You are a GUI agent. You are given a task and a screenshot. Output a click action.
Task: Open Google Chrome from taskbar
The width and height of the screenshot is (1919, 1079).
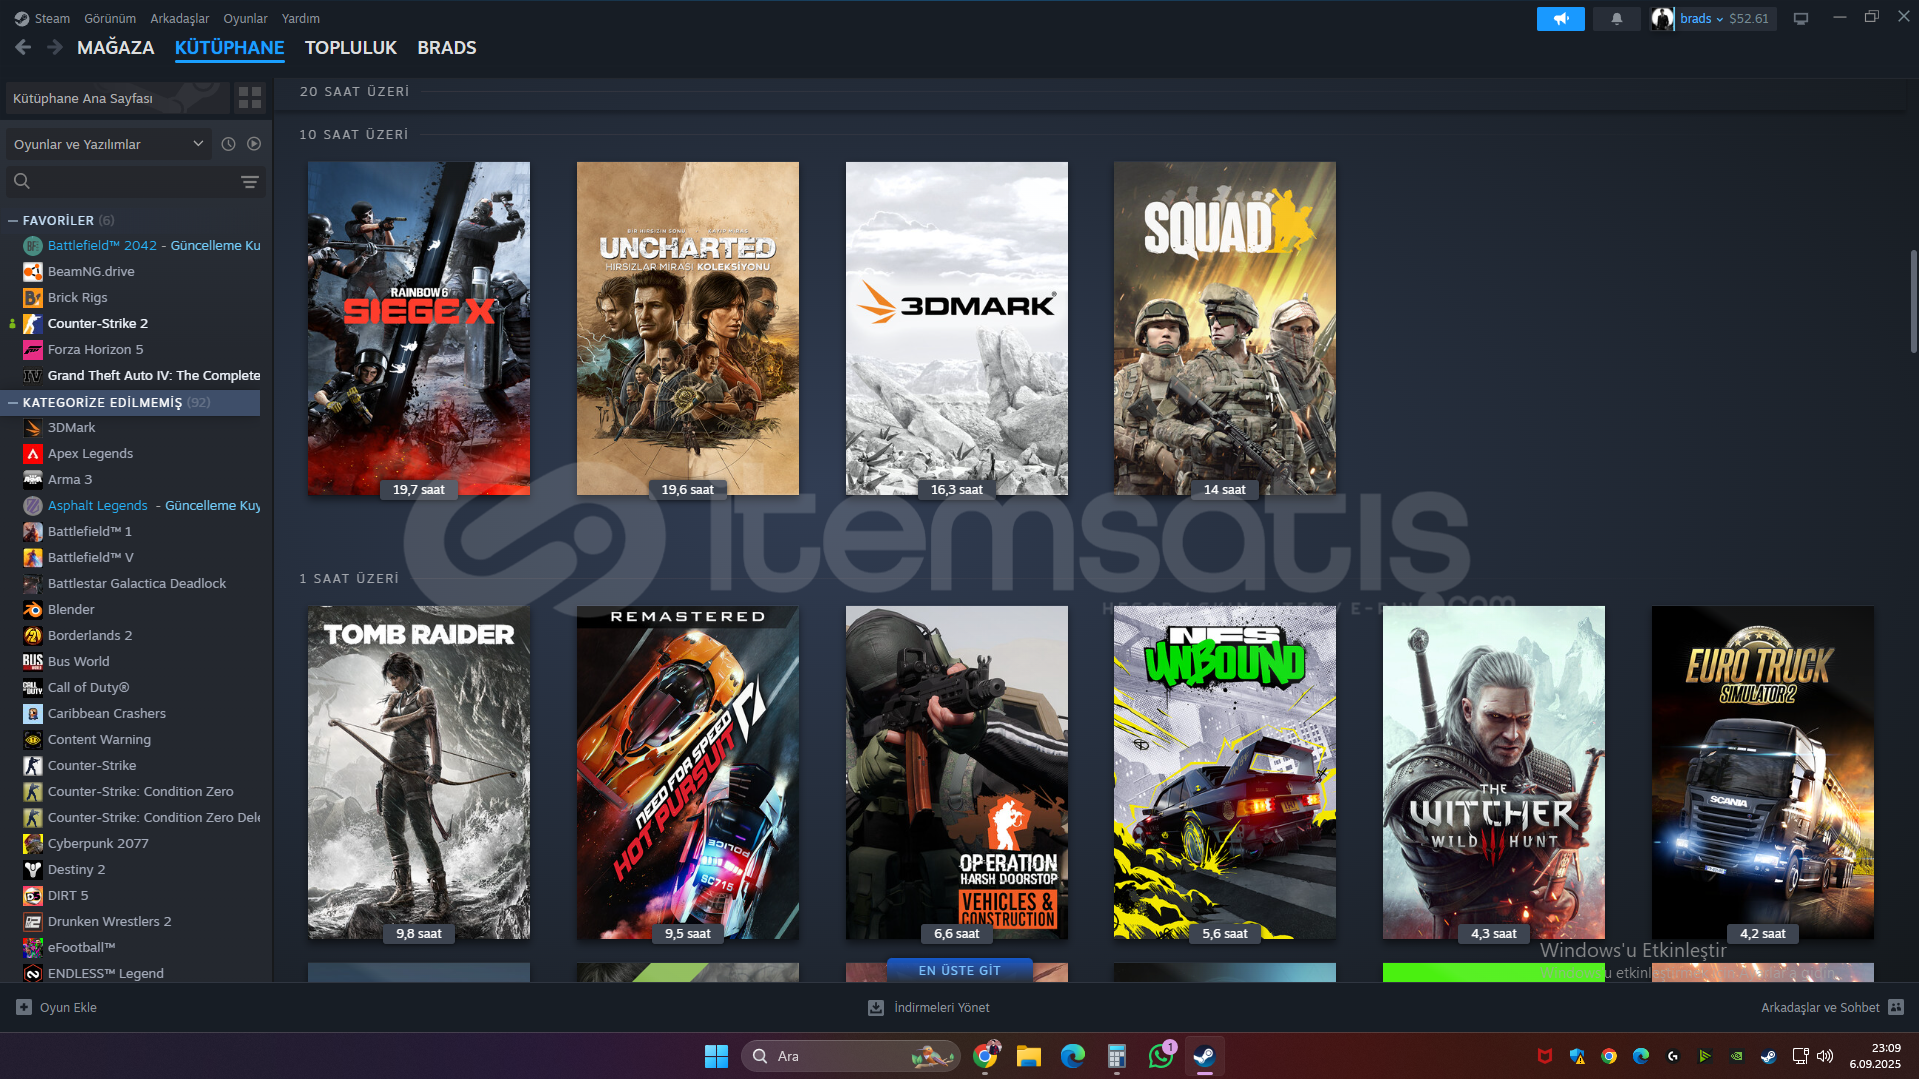click(986, 1056)
